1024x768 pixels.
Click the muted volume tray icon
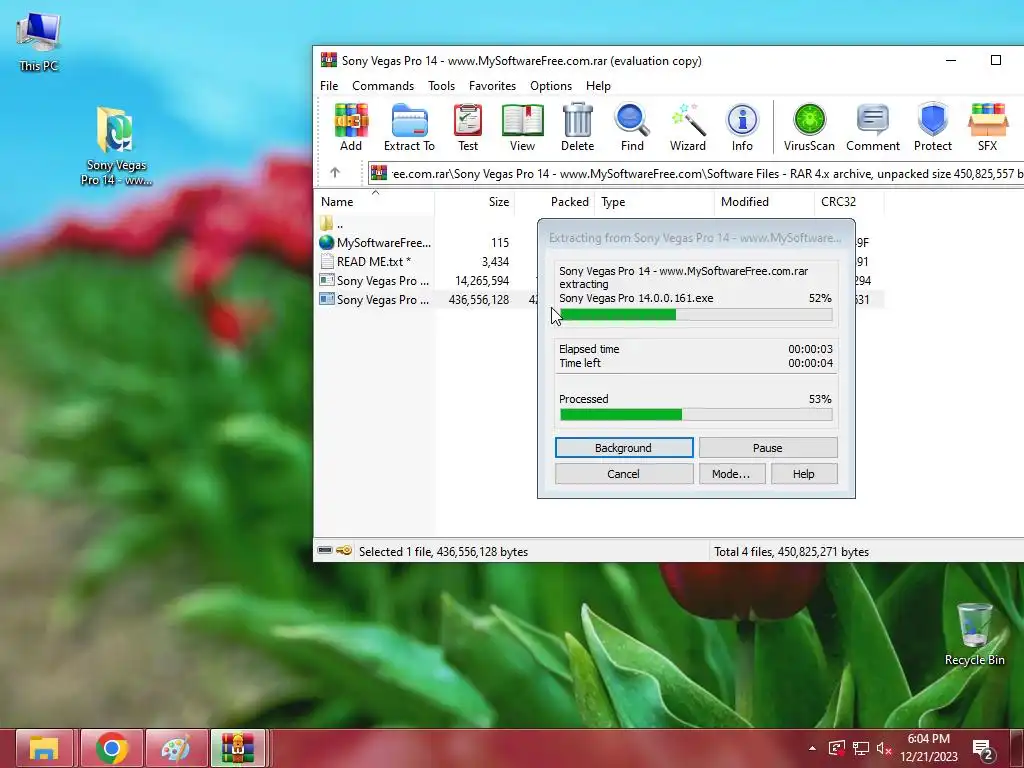coord(884,748)
